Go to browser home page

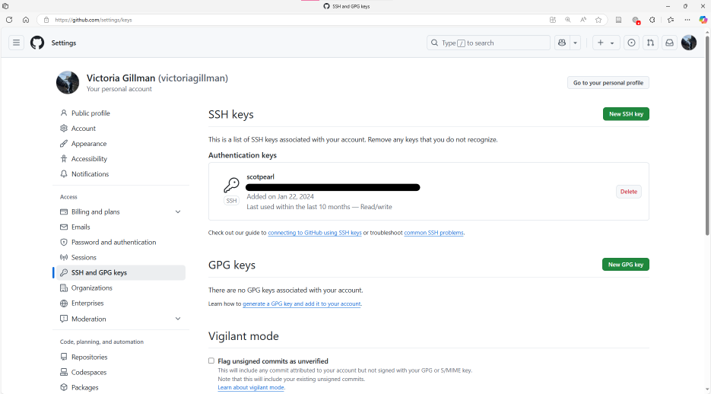(x=26, y=20)
